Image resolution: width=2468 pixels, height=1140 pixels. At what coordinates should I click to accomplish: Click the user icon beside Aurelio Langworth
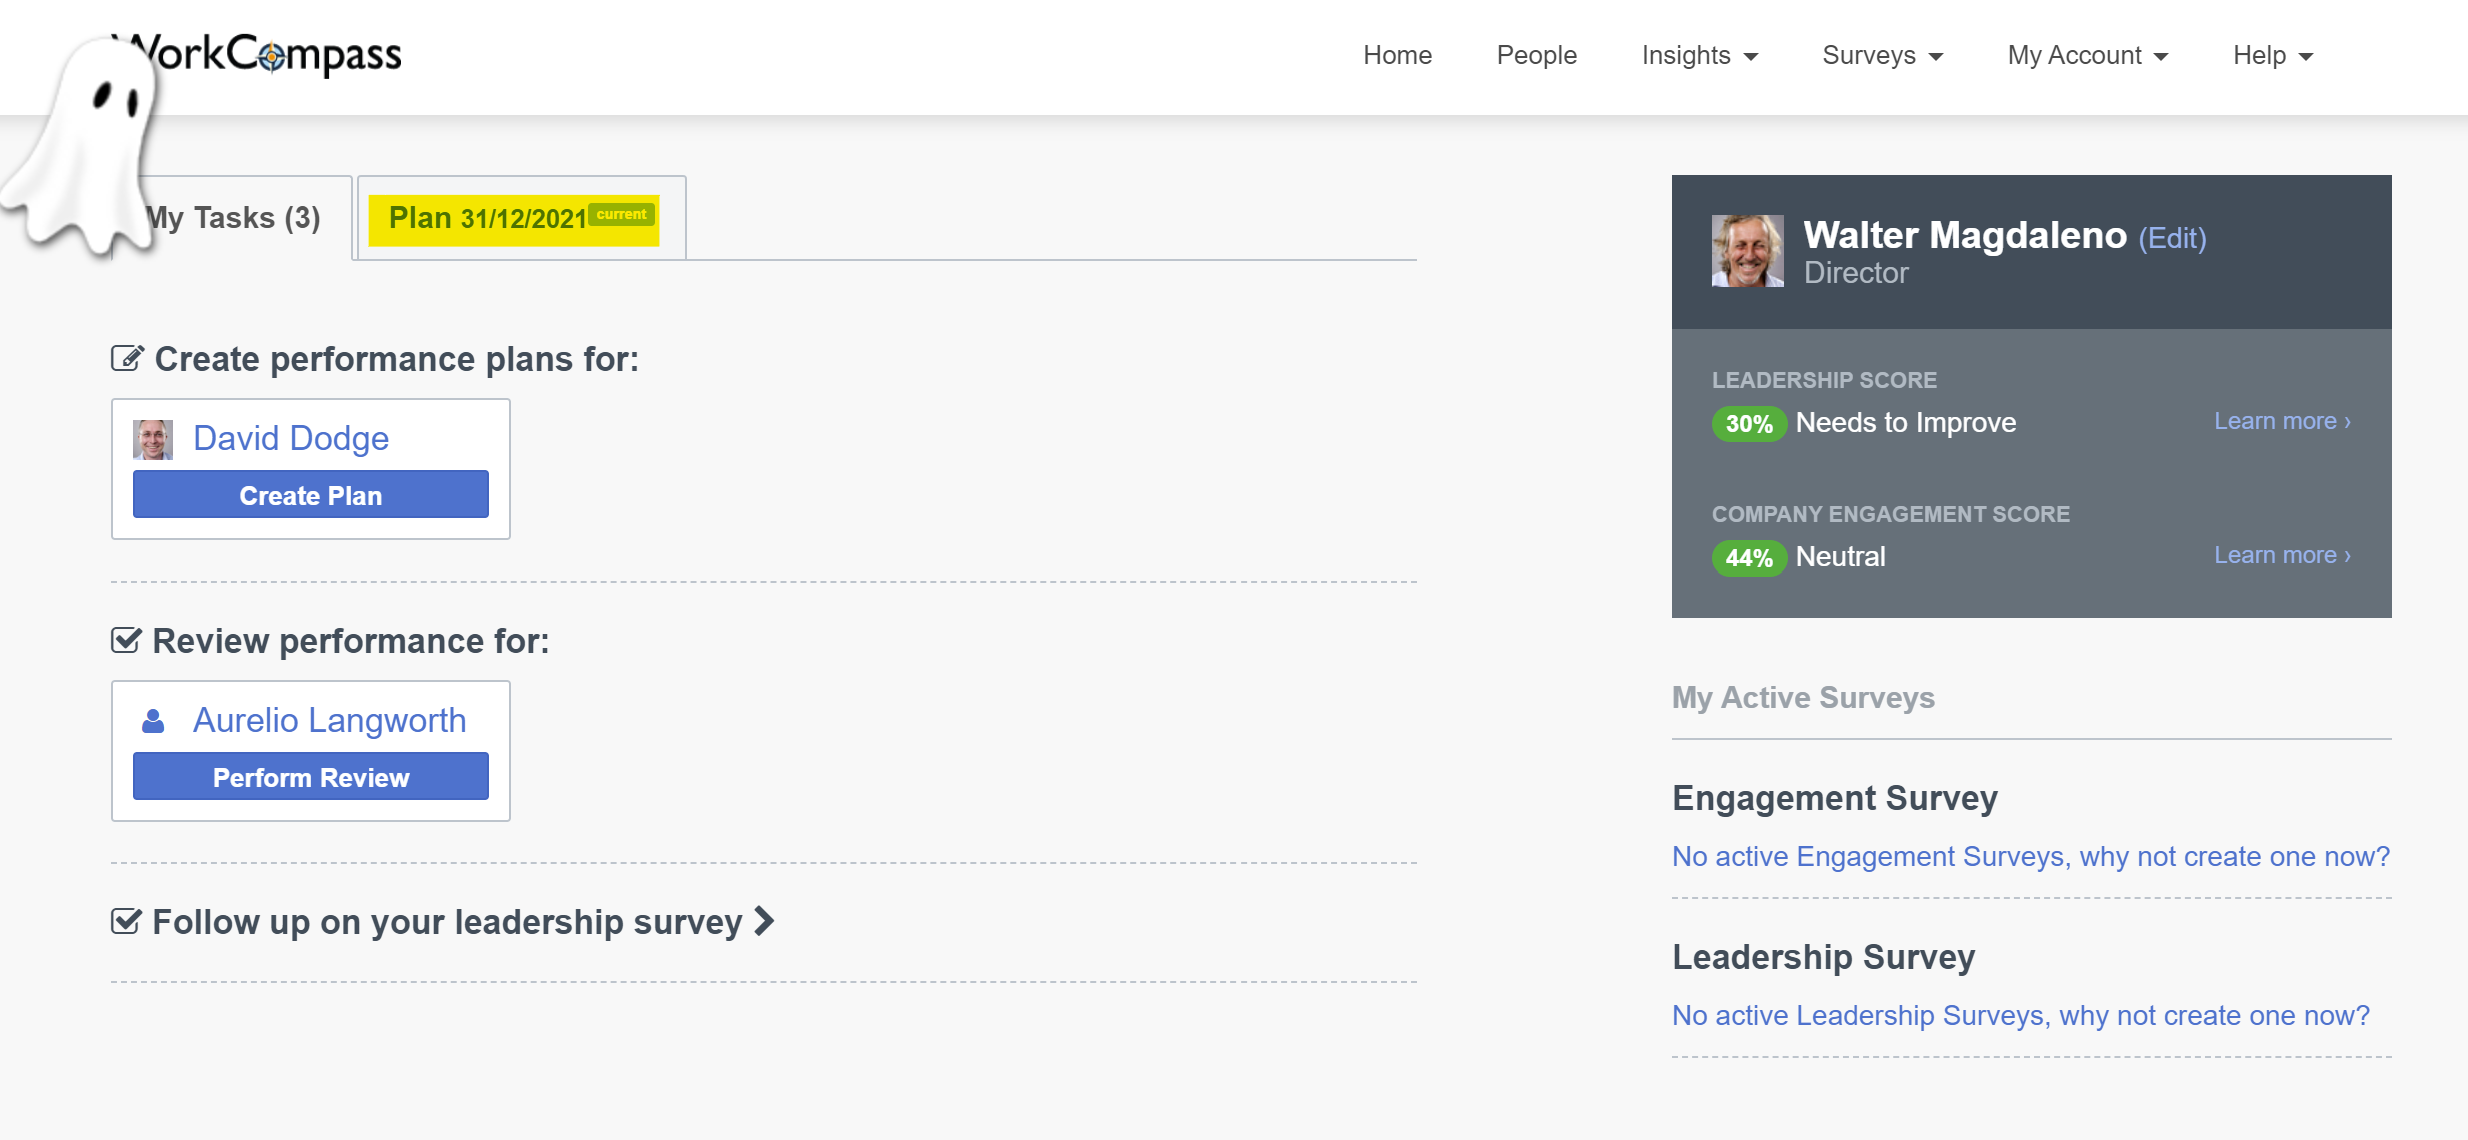(x=153, y=721)
